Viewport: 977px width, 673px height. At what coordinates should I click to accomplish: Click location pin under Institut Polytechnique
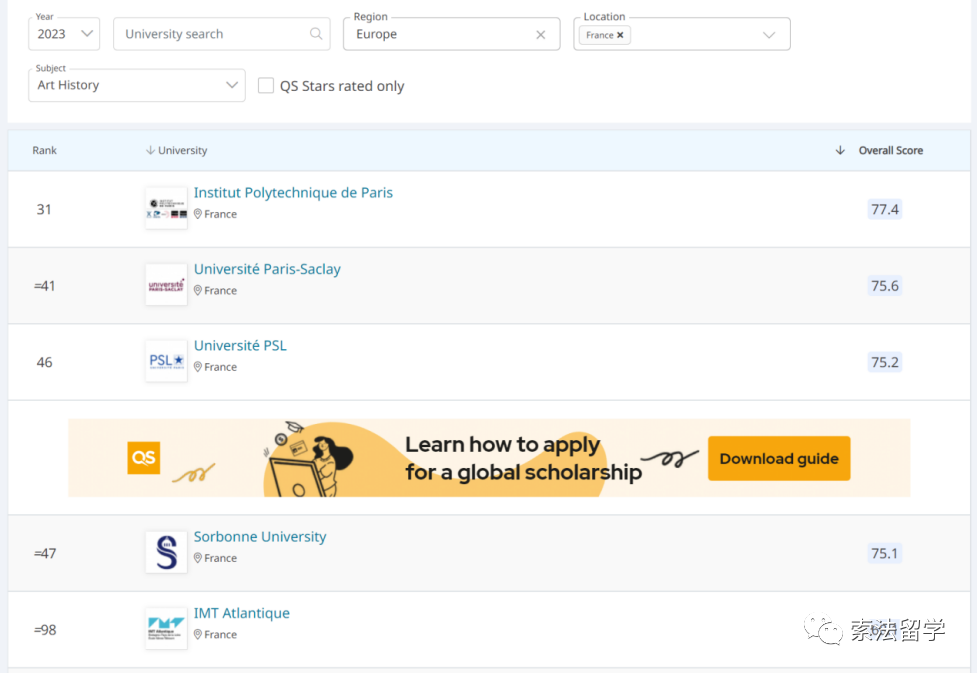198,214
